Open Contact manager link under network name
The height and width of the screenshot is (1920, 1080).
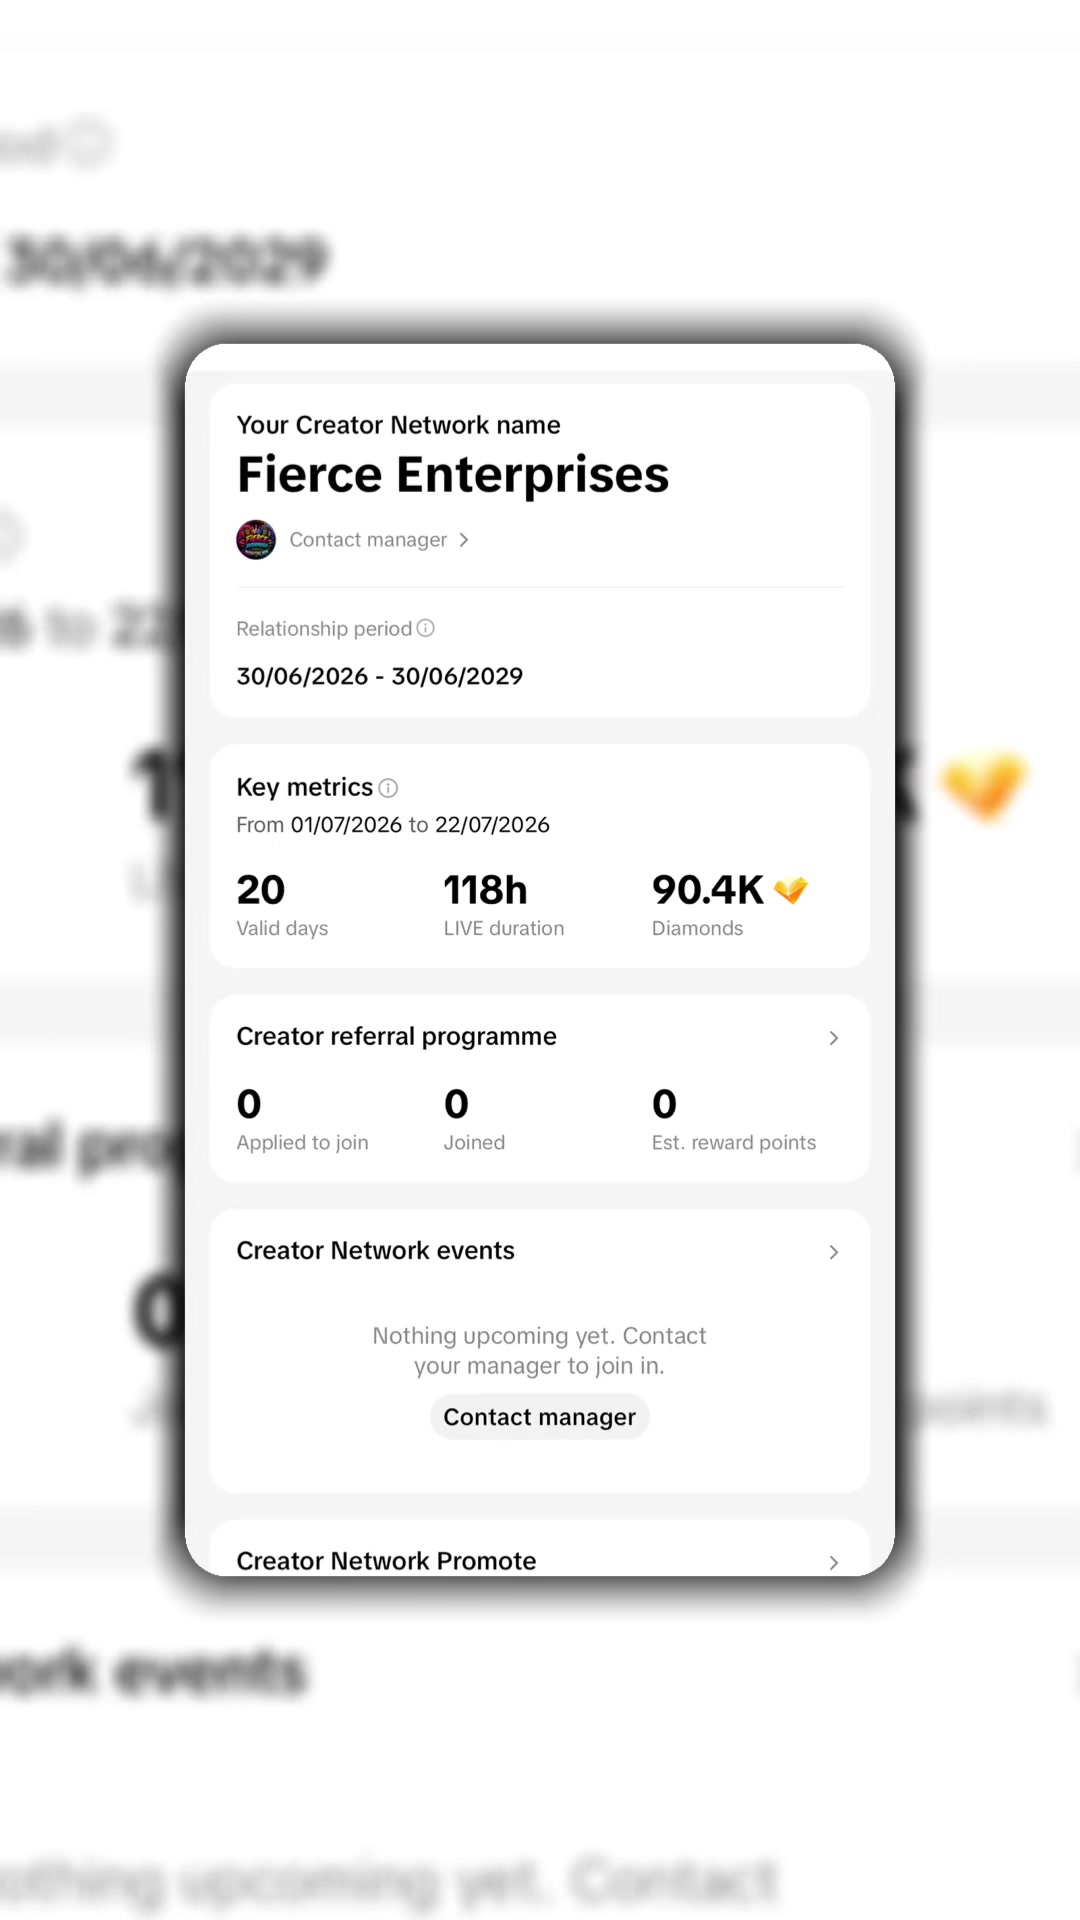click(x=368, y=540)
